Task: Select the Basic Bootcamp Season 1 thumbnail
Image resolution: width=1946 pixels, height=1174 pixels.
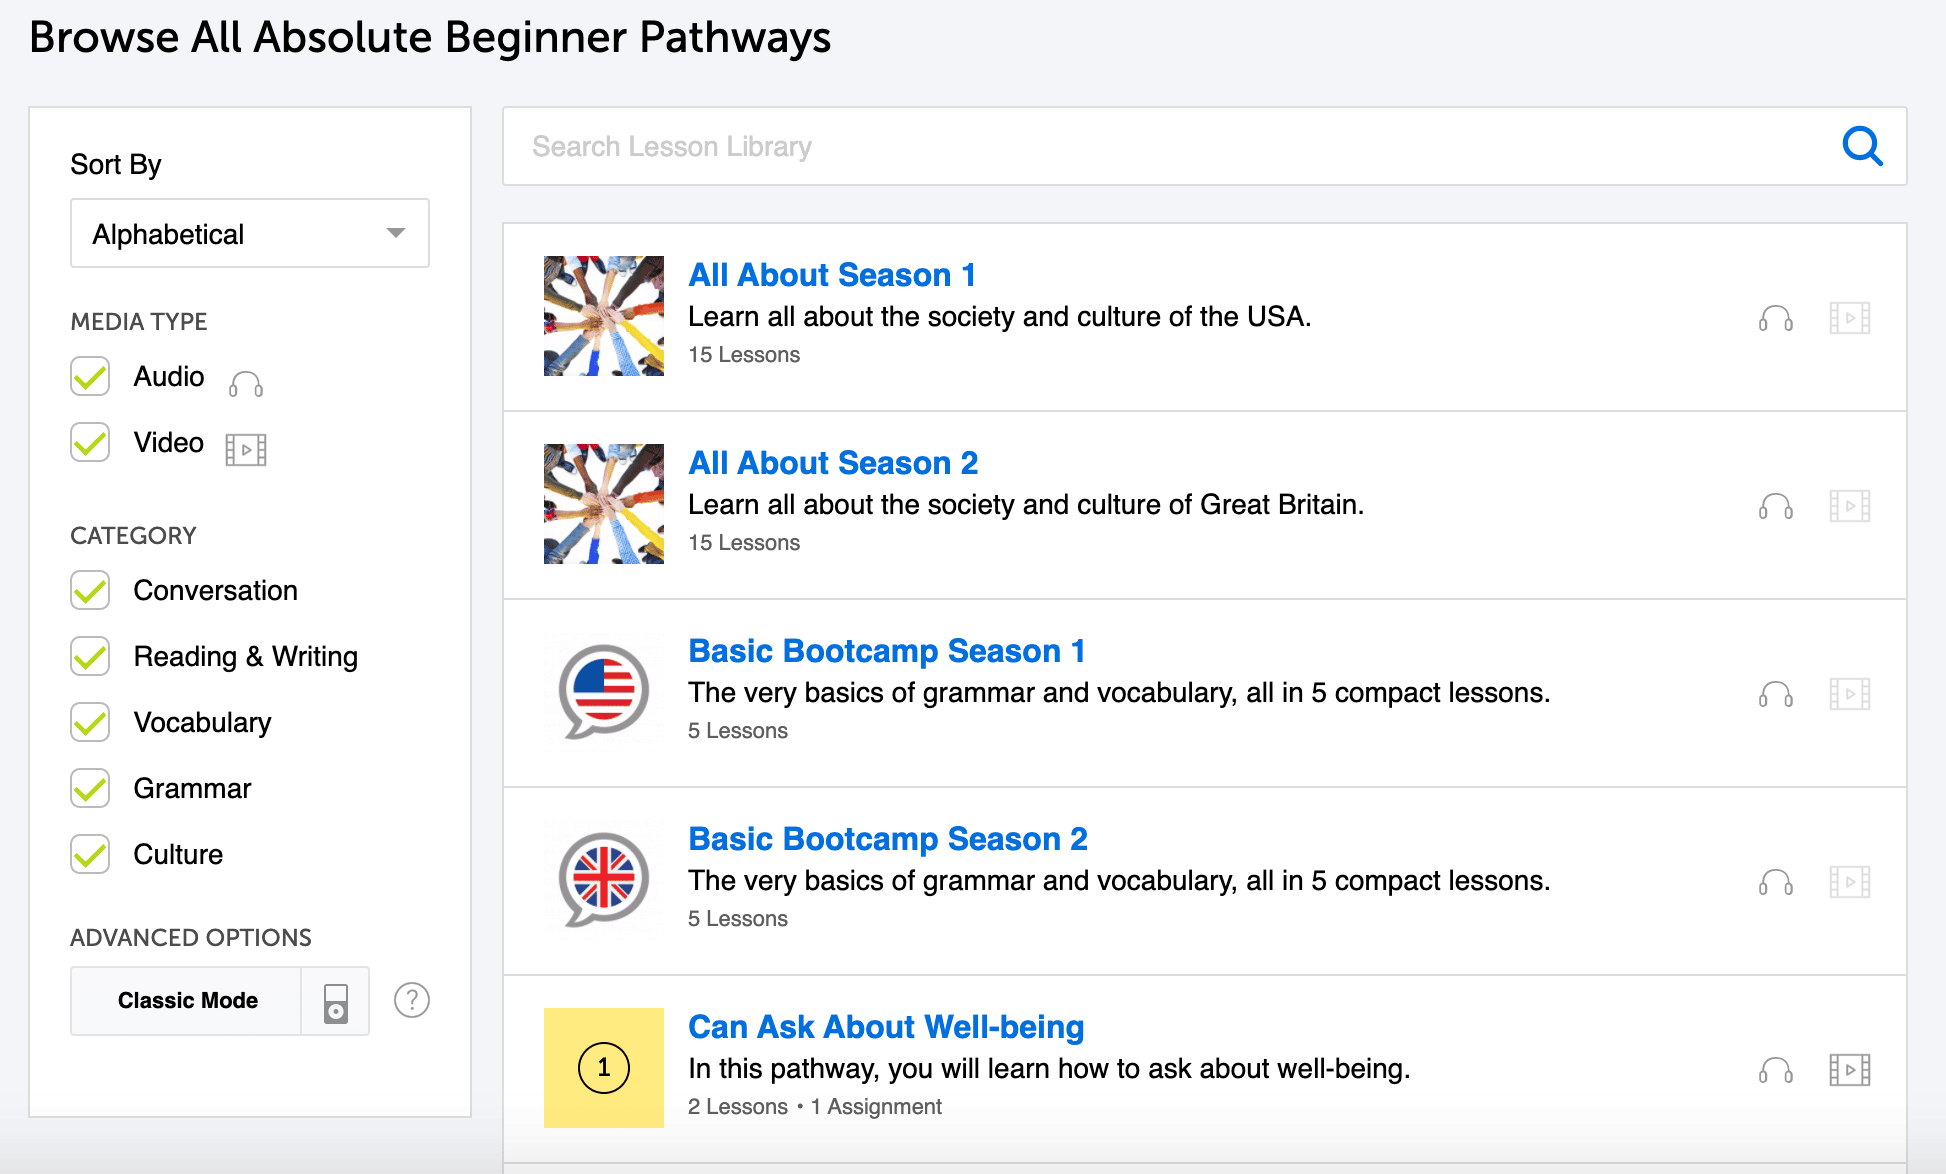Action: pos(603,692)
